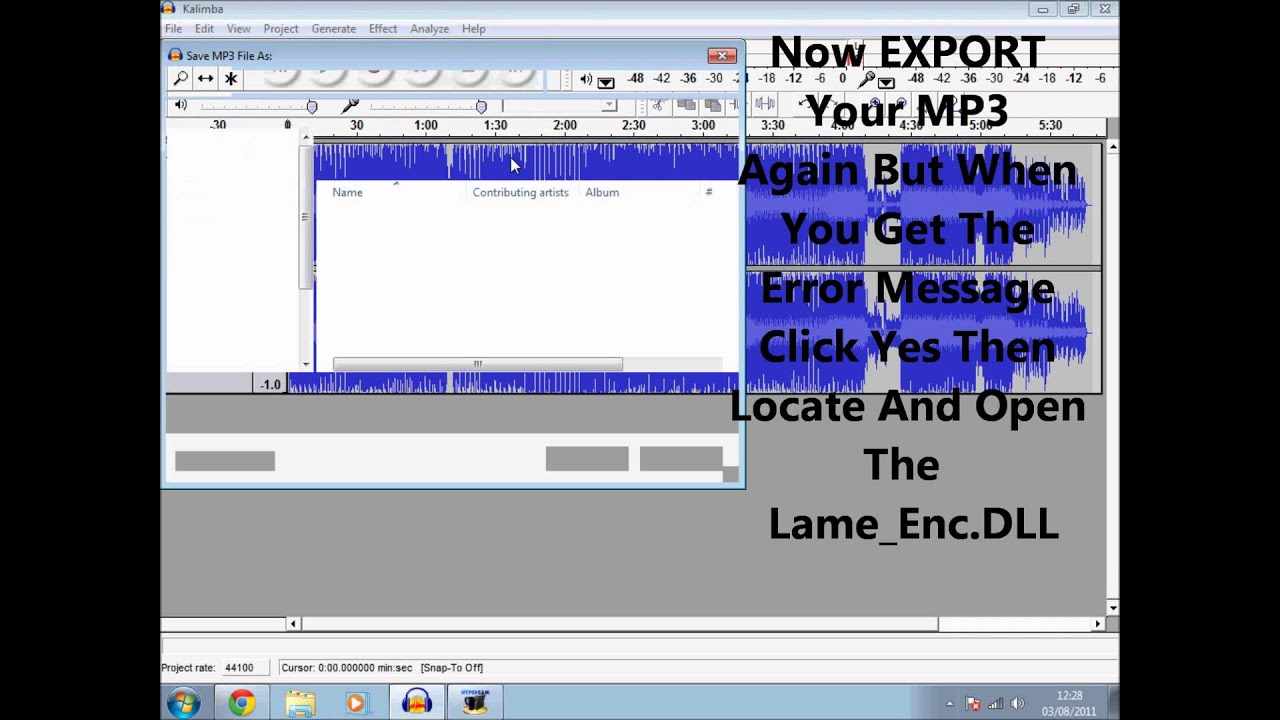Close the Save MP3 File As dialog
This screenshot has width=1280, height=720.
(722, 55)
